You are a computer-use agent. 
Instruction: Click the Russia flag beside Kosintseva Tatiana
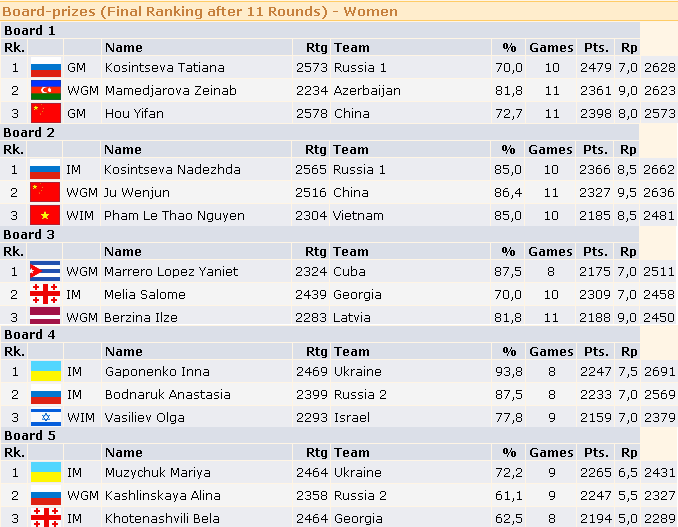pyautogui.click(x=46, y=68)
